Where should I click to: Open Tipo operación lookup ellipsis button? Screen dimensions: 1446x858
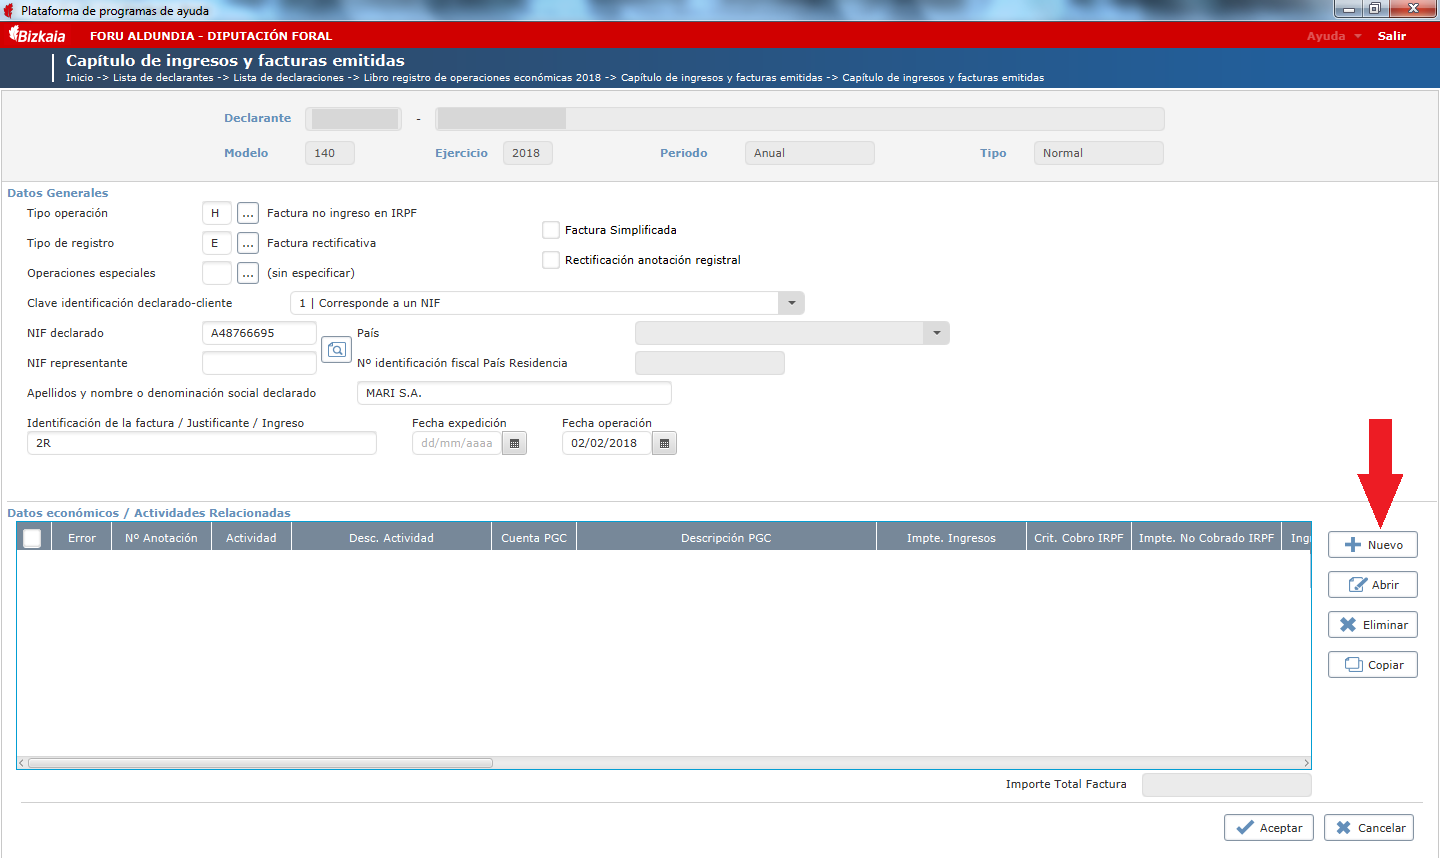tap(248, 213)
